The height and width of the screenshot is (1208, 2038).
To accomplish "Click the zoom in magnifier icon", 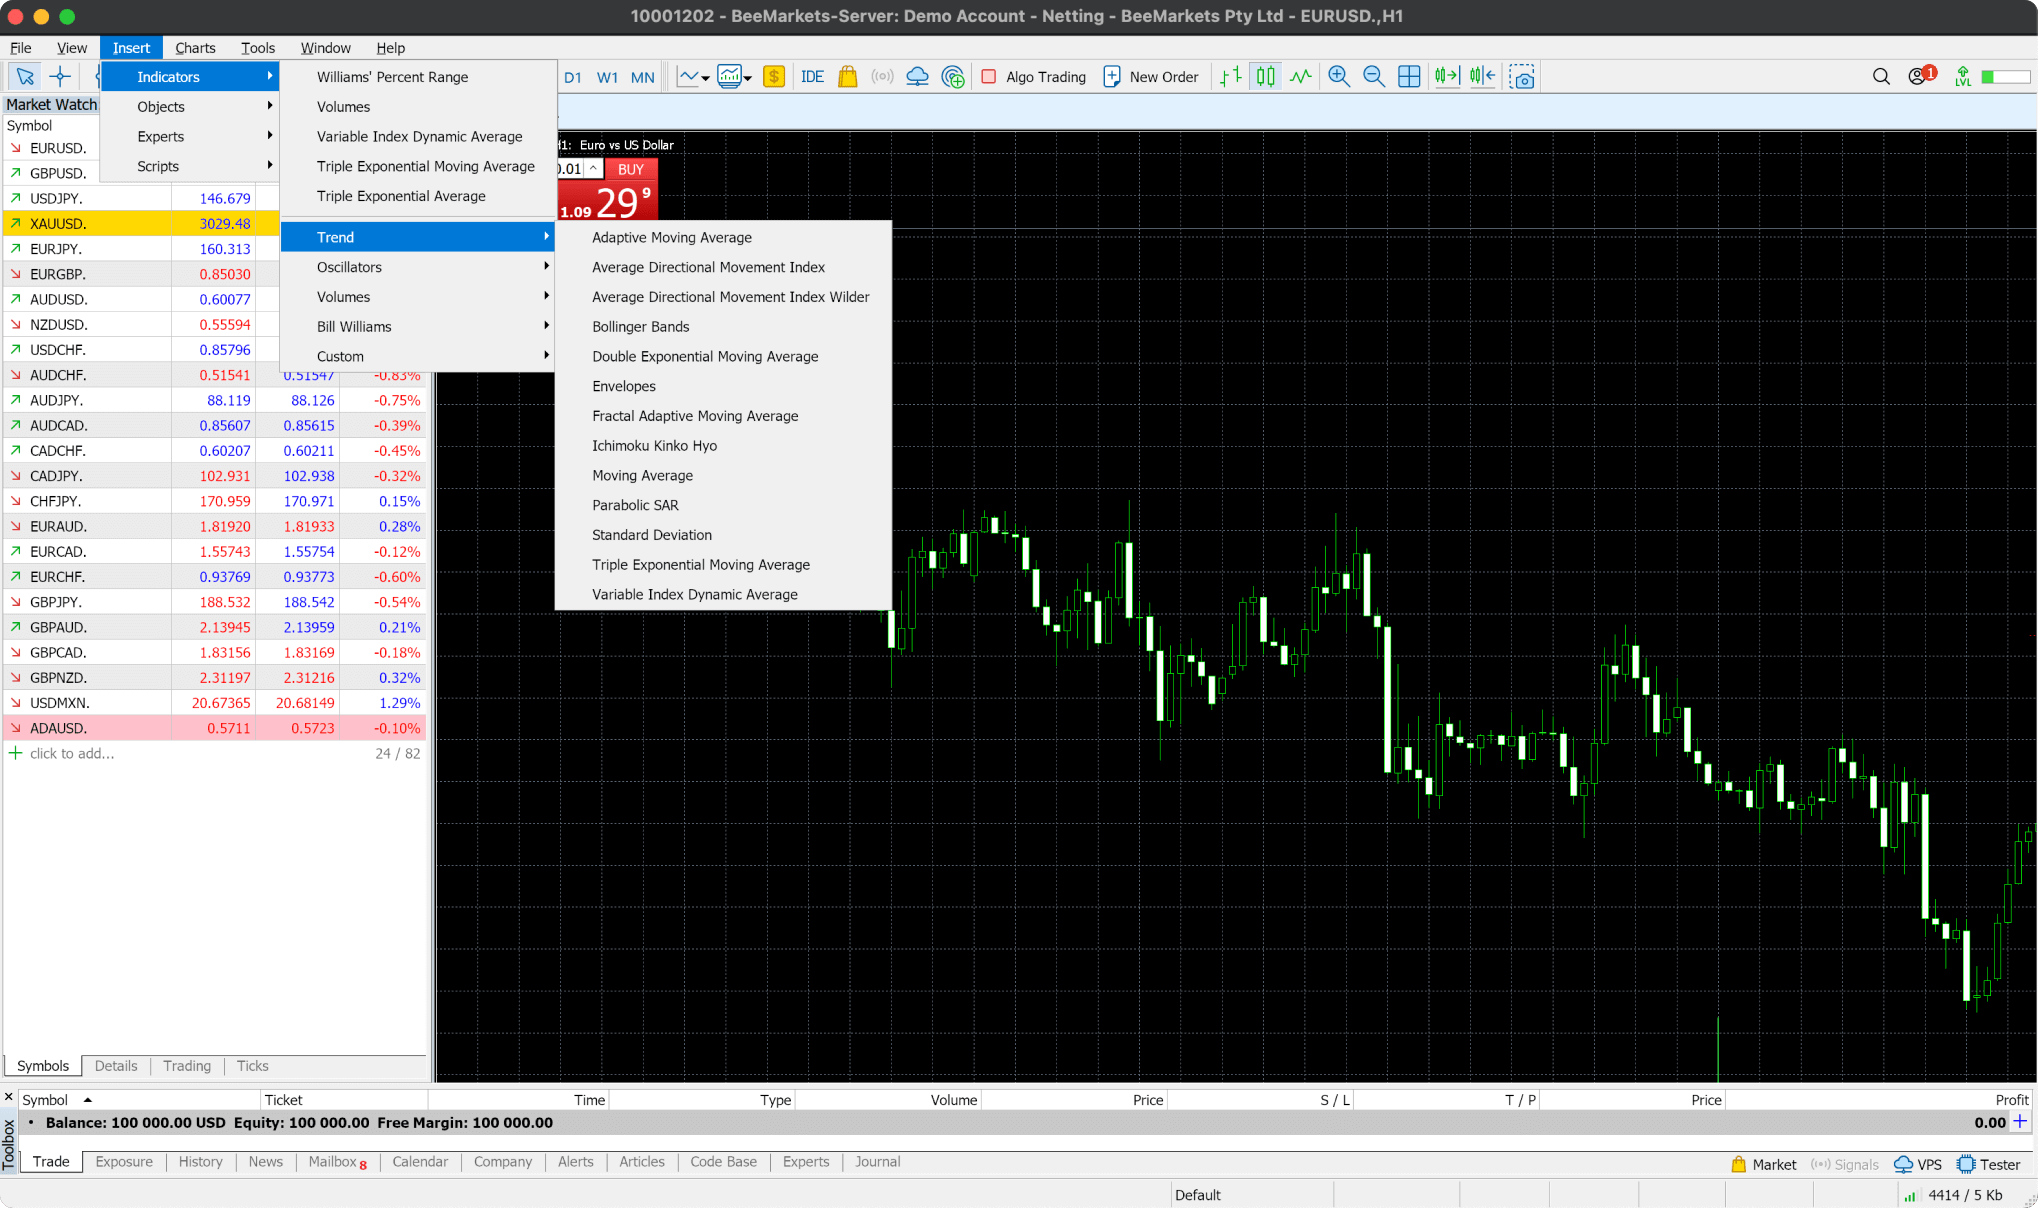I will tap(1338, 76).
